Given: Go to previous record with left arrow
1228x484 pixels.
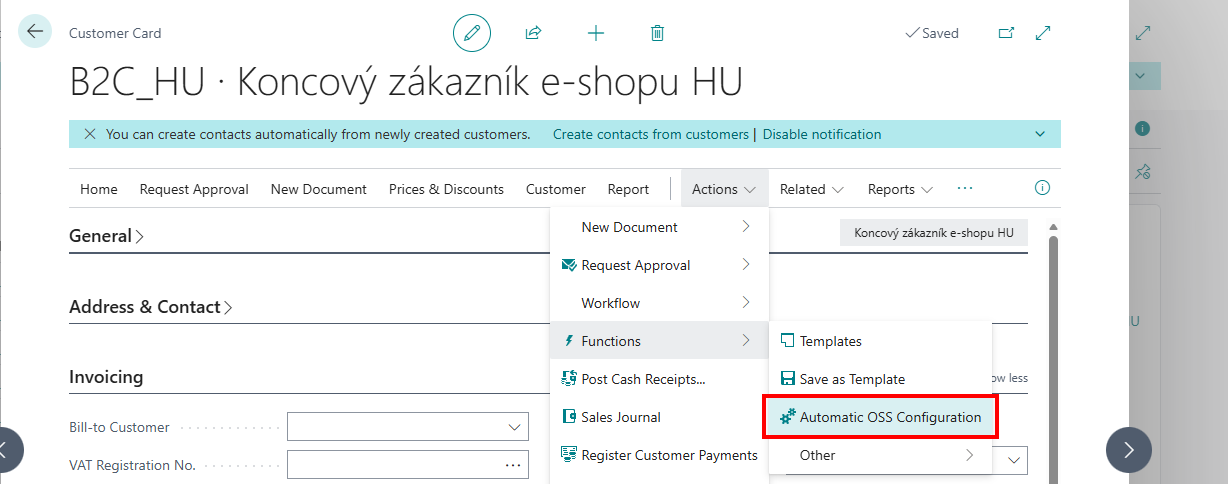Looking at the screenshot, I should [x=8, y=450].
